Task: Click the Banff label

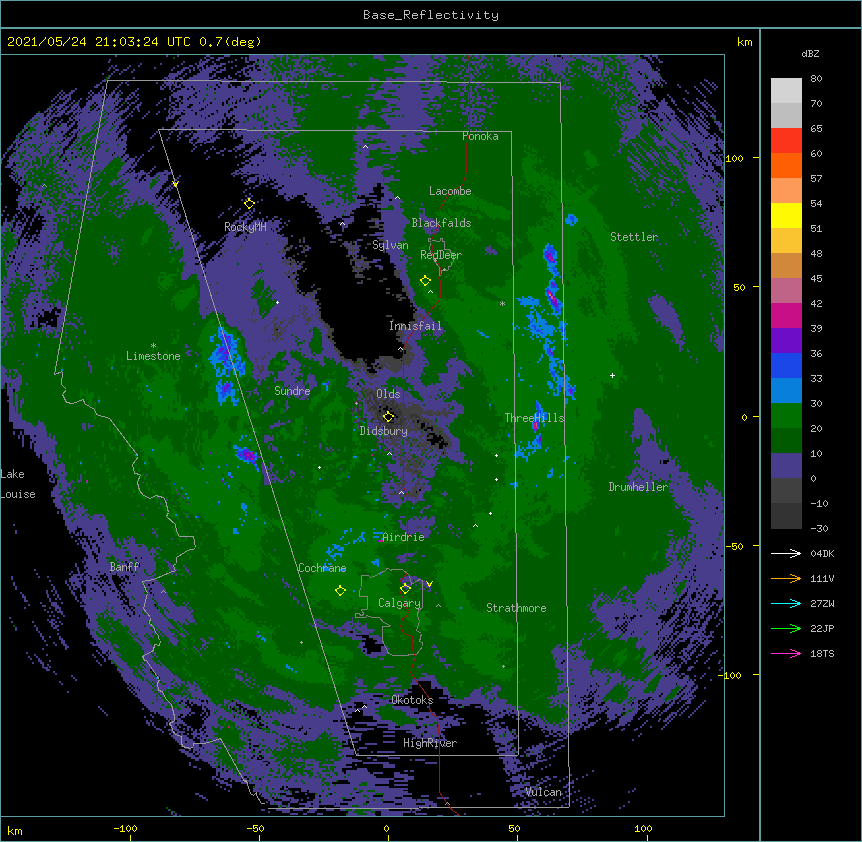Action: click(x=124, y=567)
